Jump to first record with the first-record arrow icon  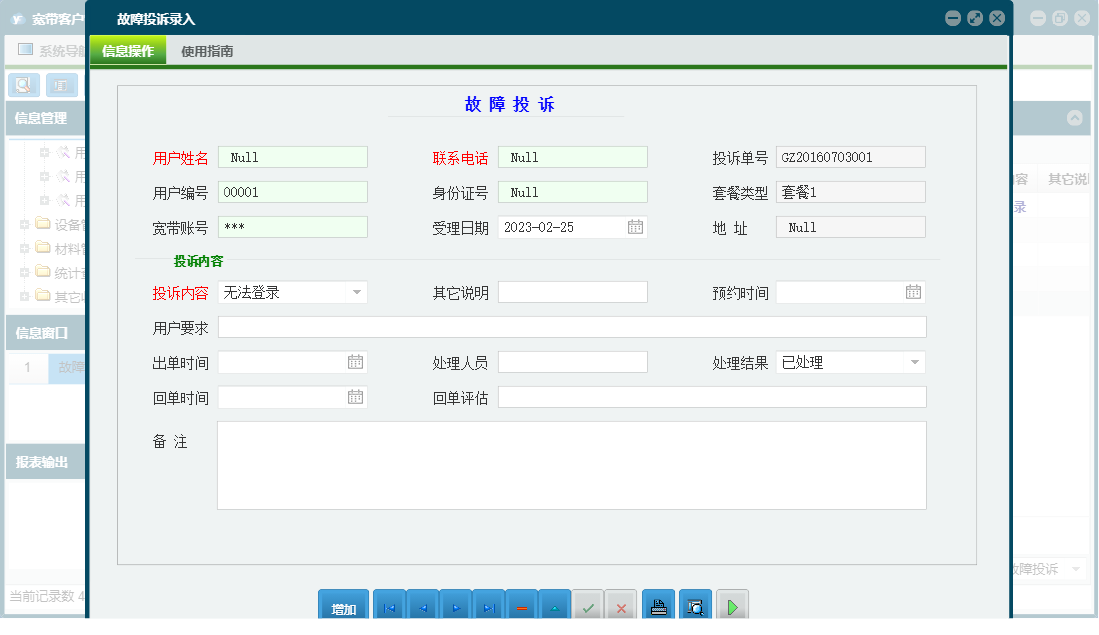[x=389, y=607]
